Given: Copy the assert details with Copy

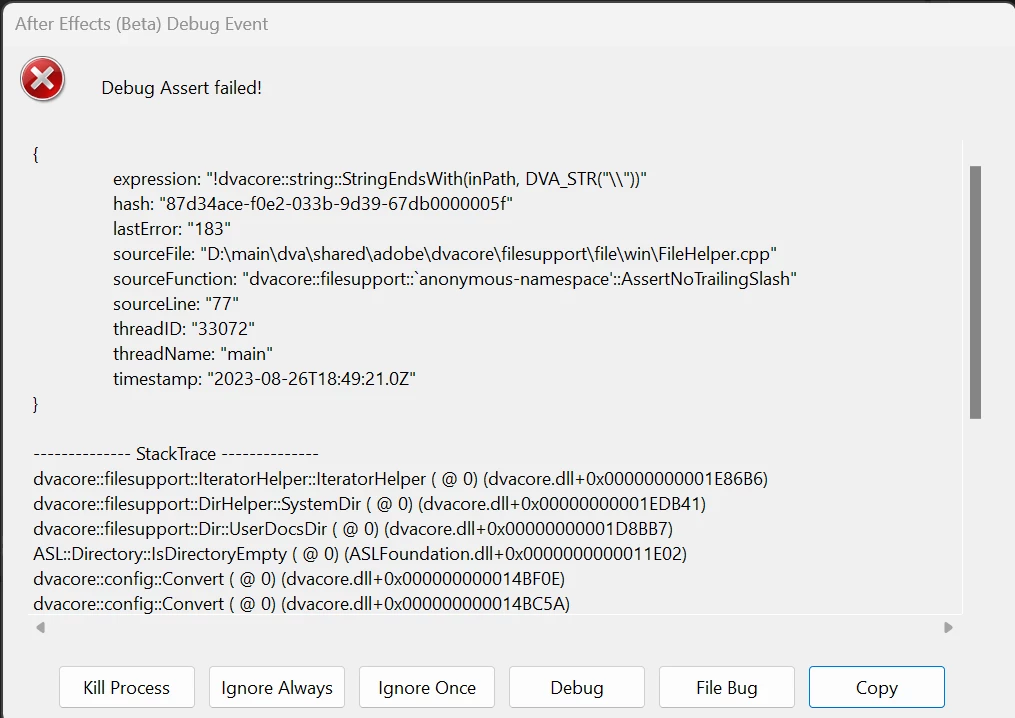Looking at the screenshot, I should (x=876, y=687).
